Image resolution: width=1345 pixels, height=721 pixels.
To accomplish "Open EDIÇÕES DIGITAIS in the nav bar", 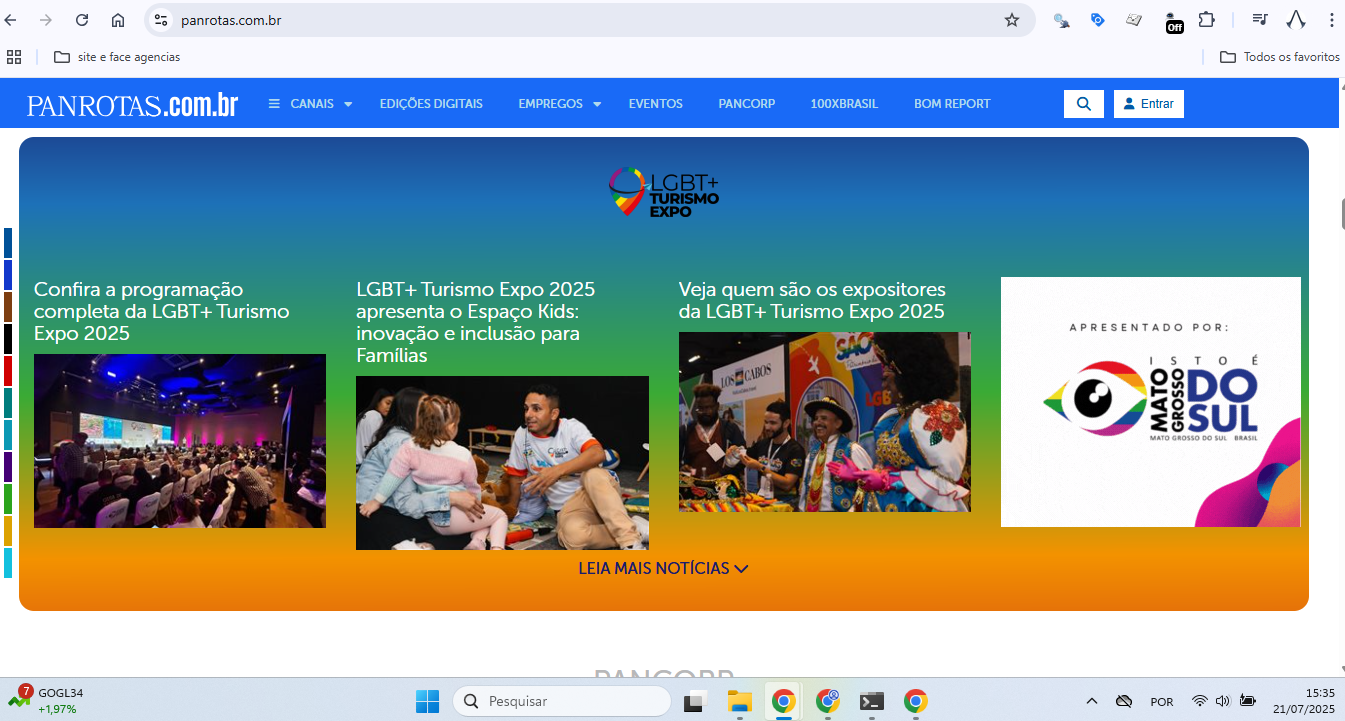I will (x=431, y=104).
